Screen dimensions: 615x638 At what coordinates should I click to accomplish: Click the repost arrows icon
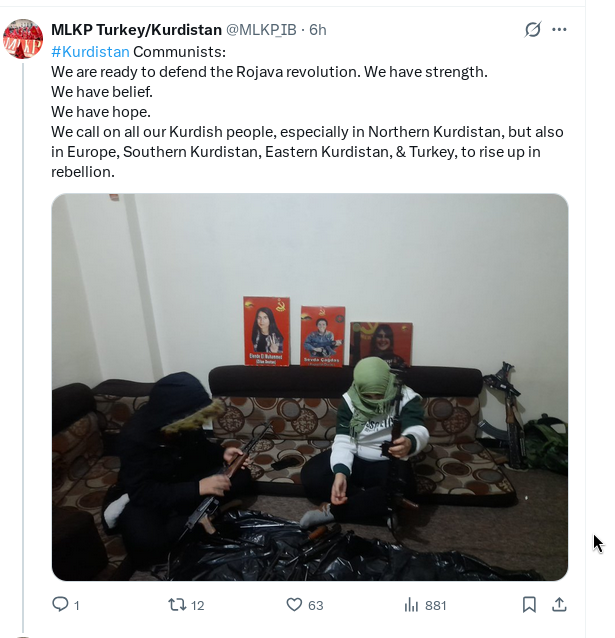click(177, 605)
